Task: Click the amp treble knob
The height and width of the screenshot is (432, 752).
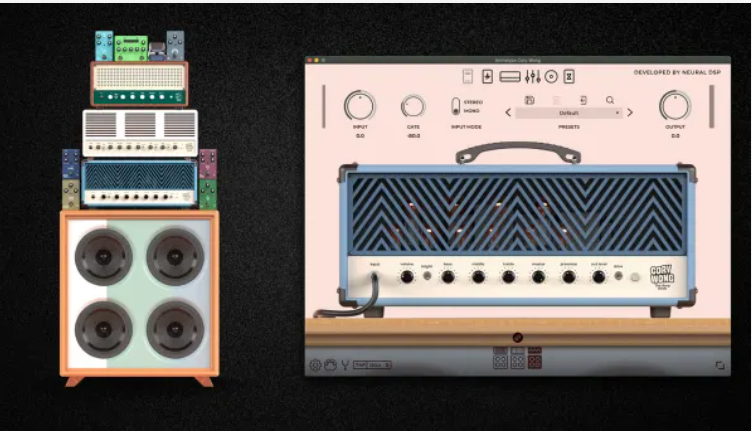Action: pos(508,277)
